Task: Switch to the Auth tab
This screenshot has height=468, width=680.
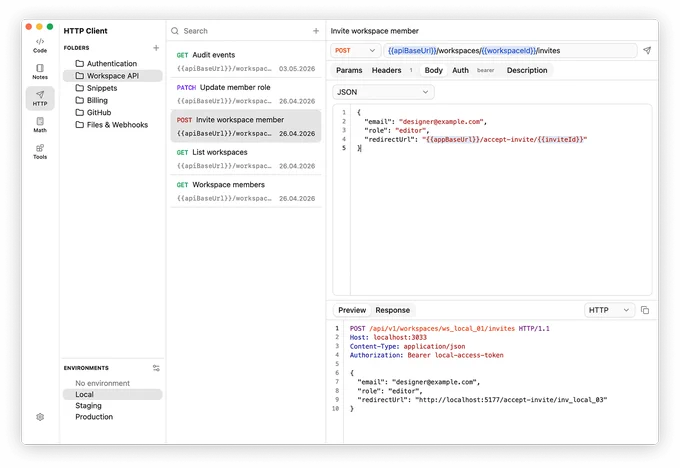Action: pyautogui.click(x=461, y=70)
